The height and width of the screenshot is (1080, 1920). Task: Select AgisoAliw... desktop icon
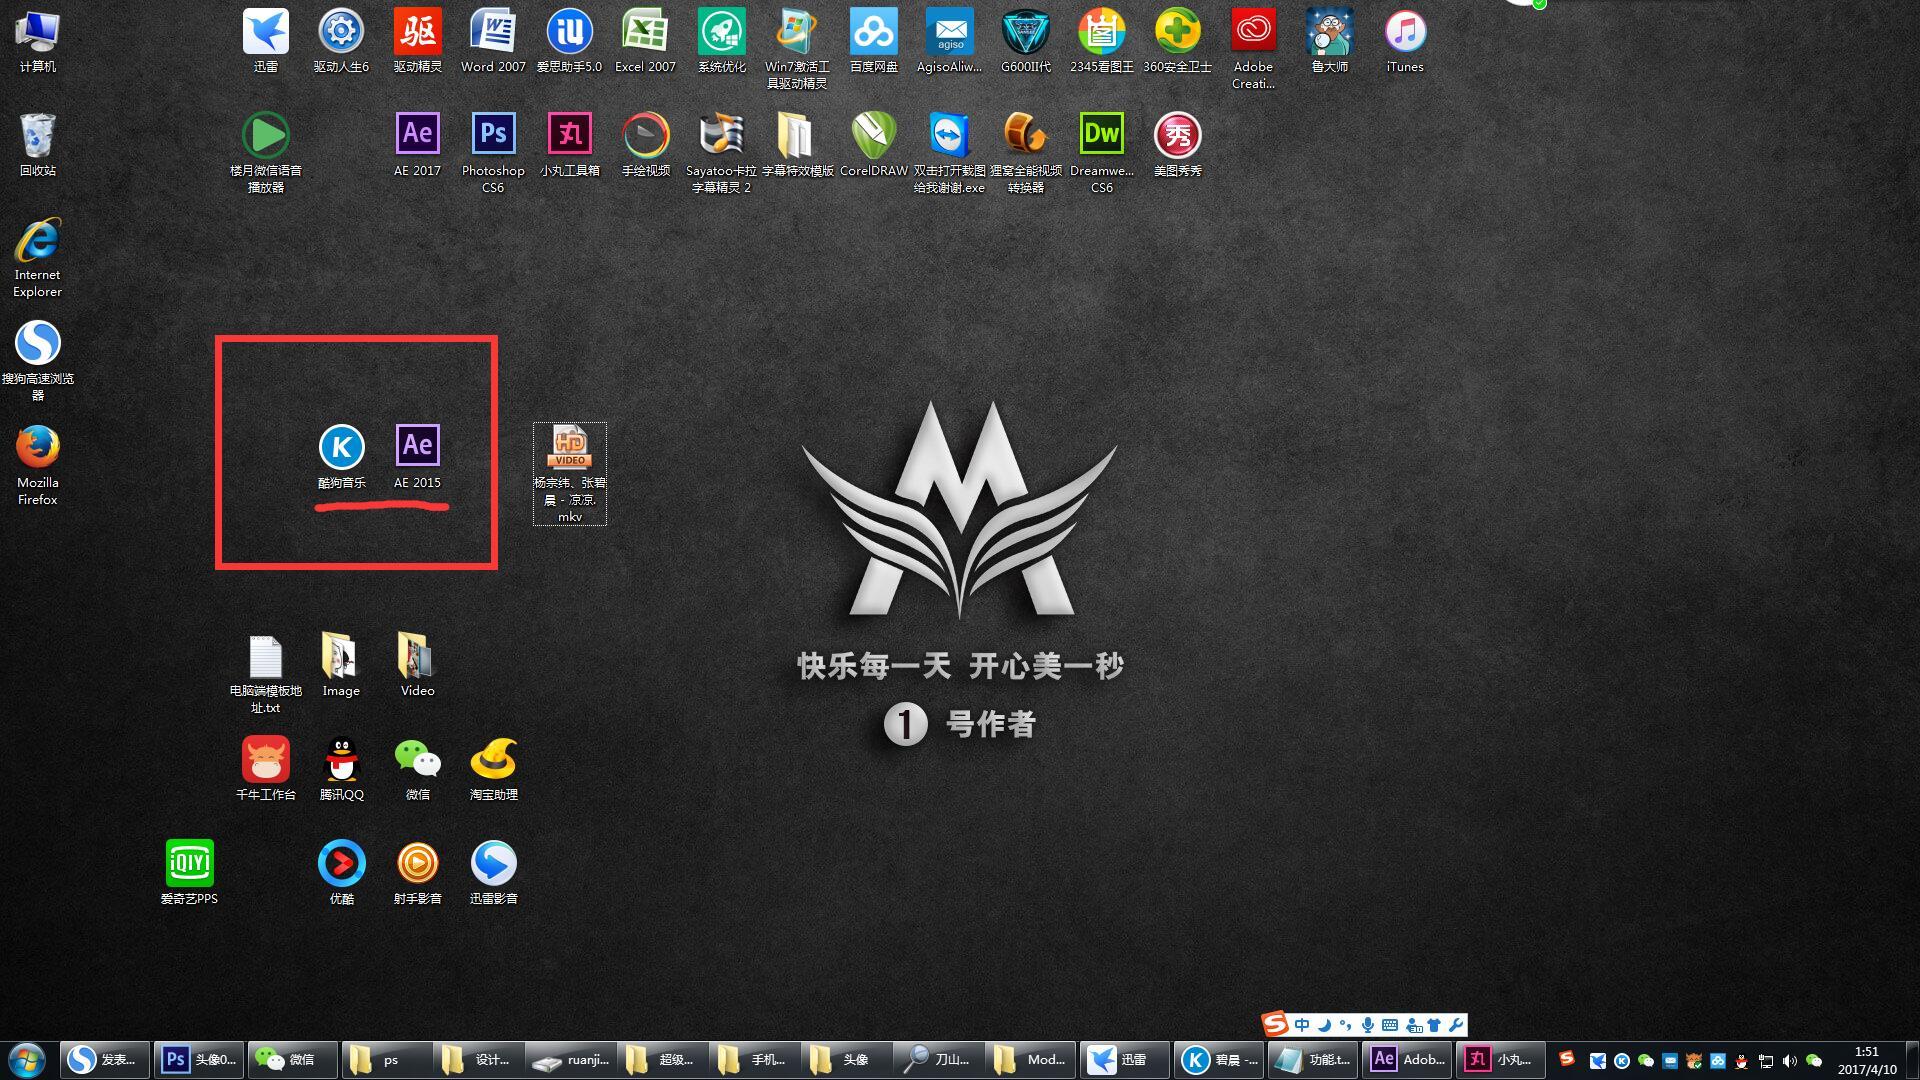click(x=949, y=41)
